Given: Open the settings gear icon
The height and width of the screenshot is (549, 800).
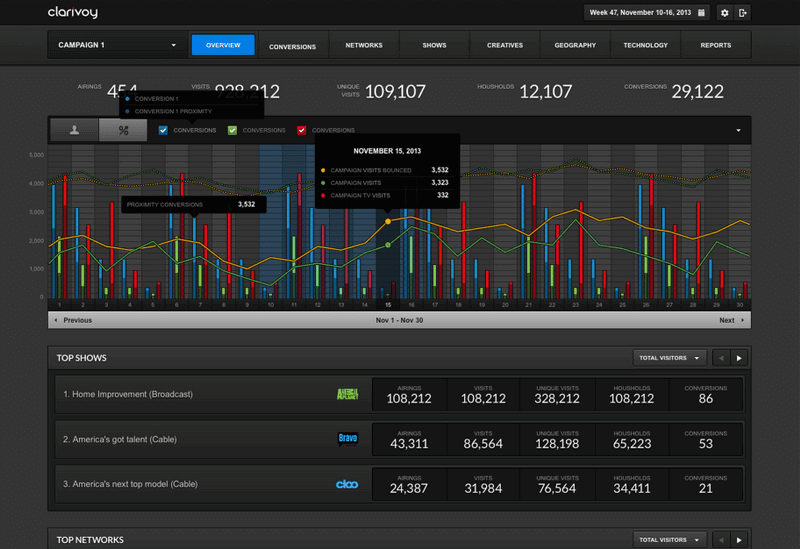Looking at the screenshot, I should click(724, 13).
